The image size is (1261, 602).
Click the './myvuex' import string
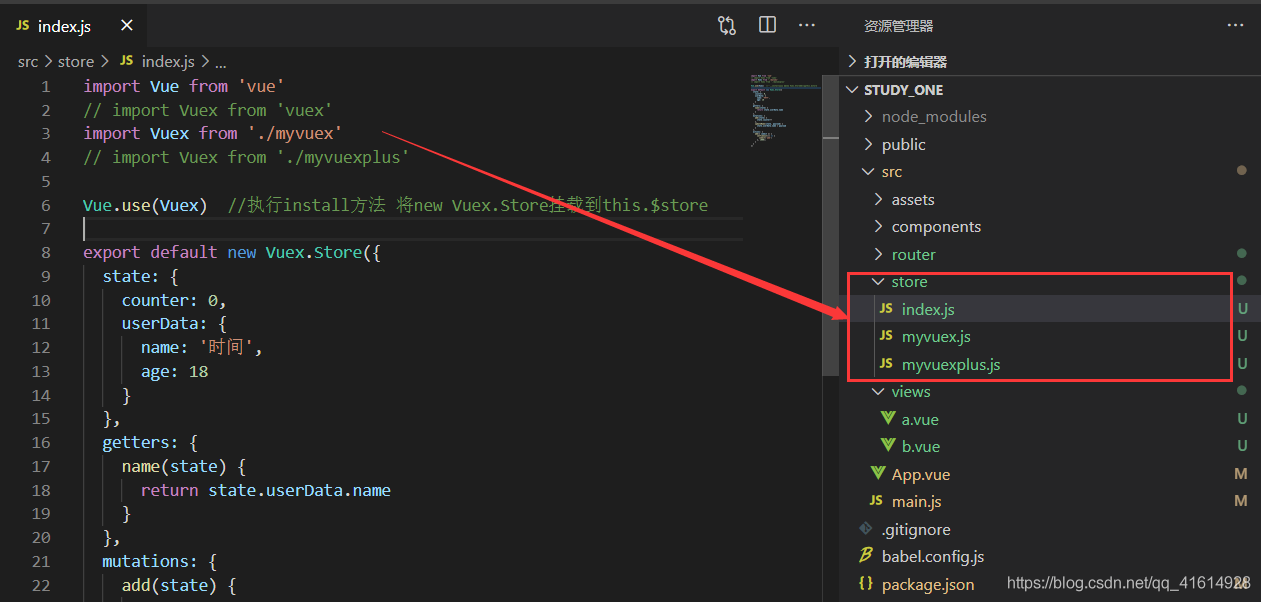(295, 133)
